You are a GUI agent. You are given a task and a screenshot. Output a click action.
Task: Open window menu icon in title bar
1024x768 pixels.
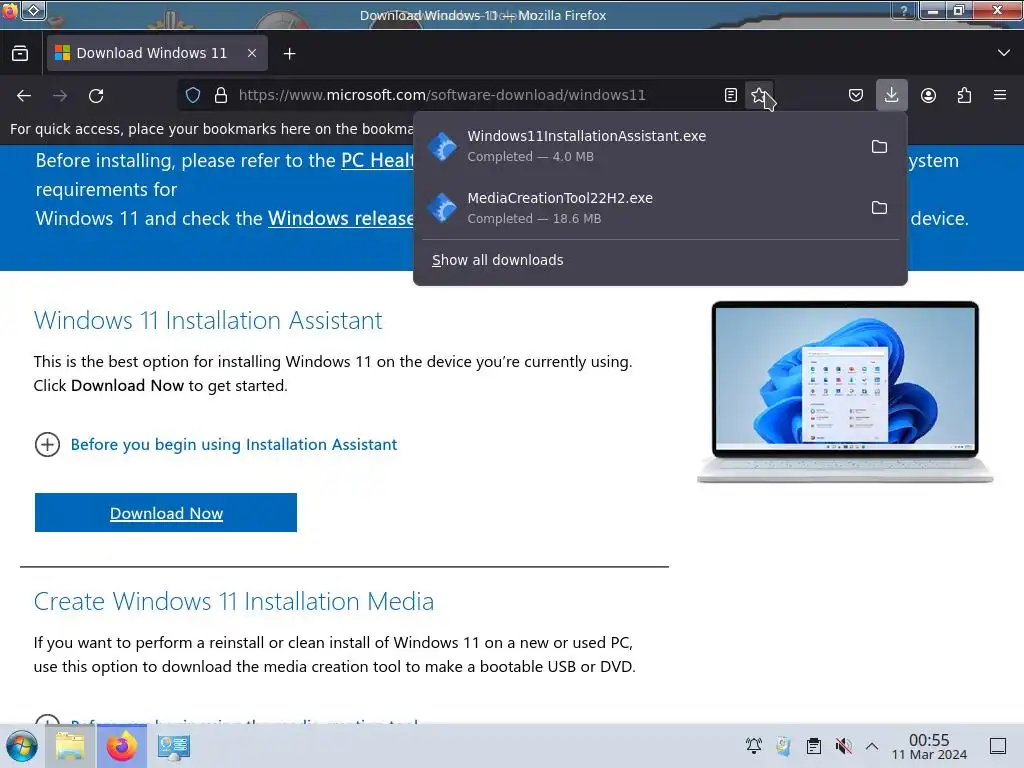coord(10,11)
